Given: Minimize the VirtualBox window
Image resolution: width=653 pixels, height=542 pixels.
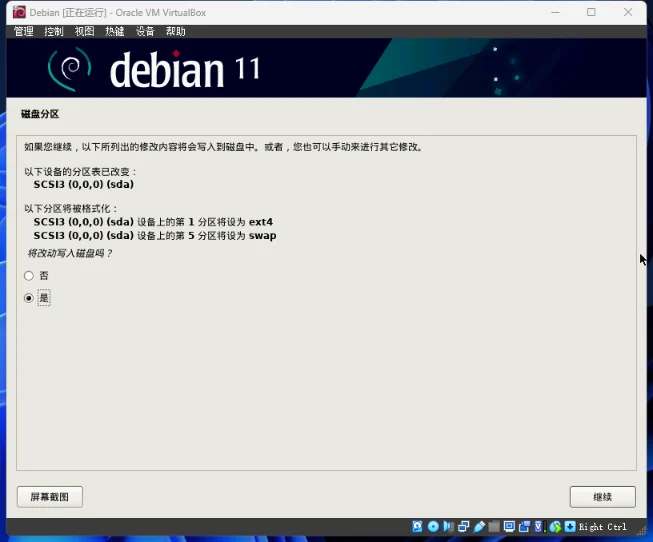Looking at the screenshot, I should 555,12.
